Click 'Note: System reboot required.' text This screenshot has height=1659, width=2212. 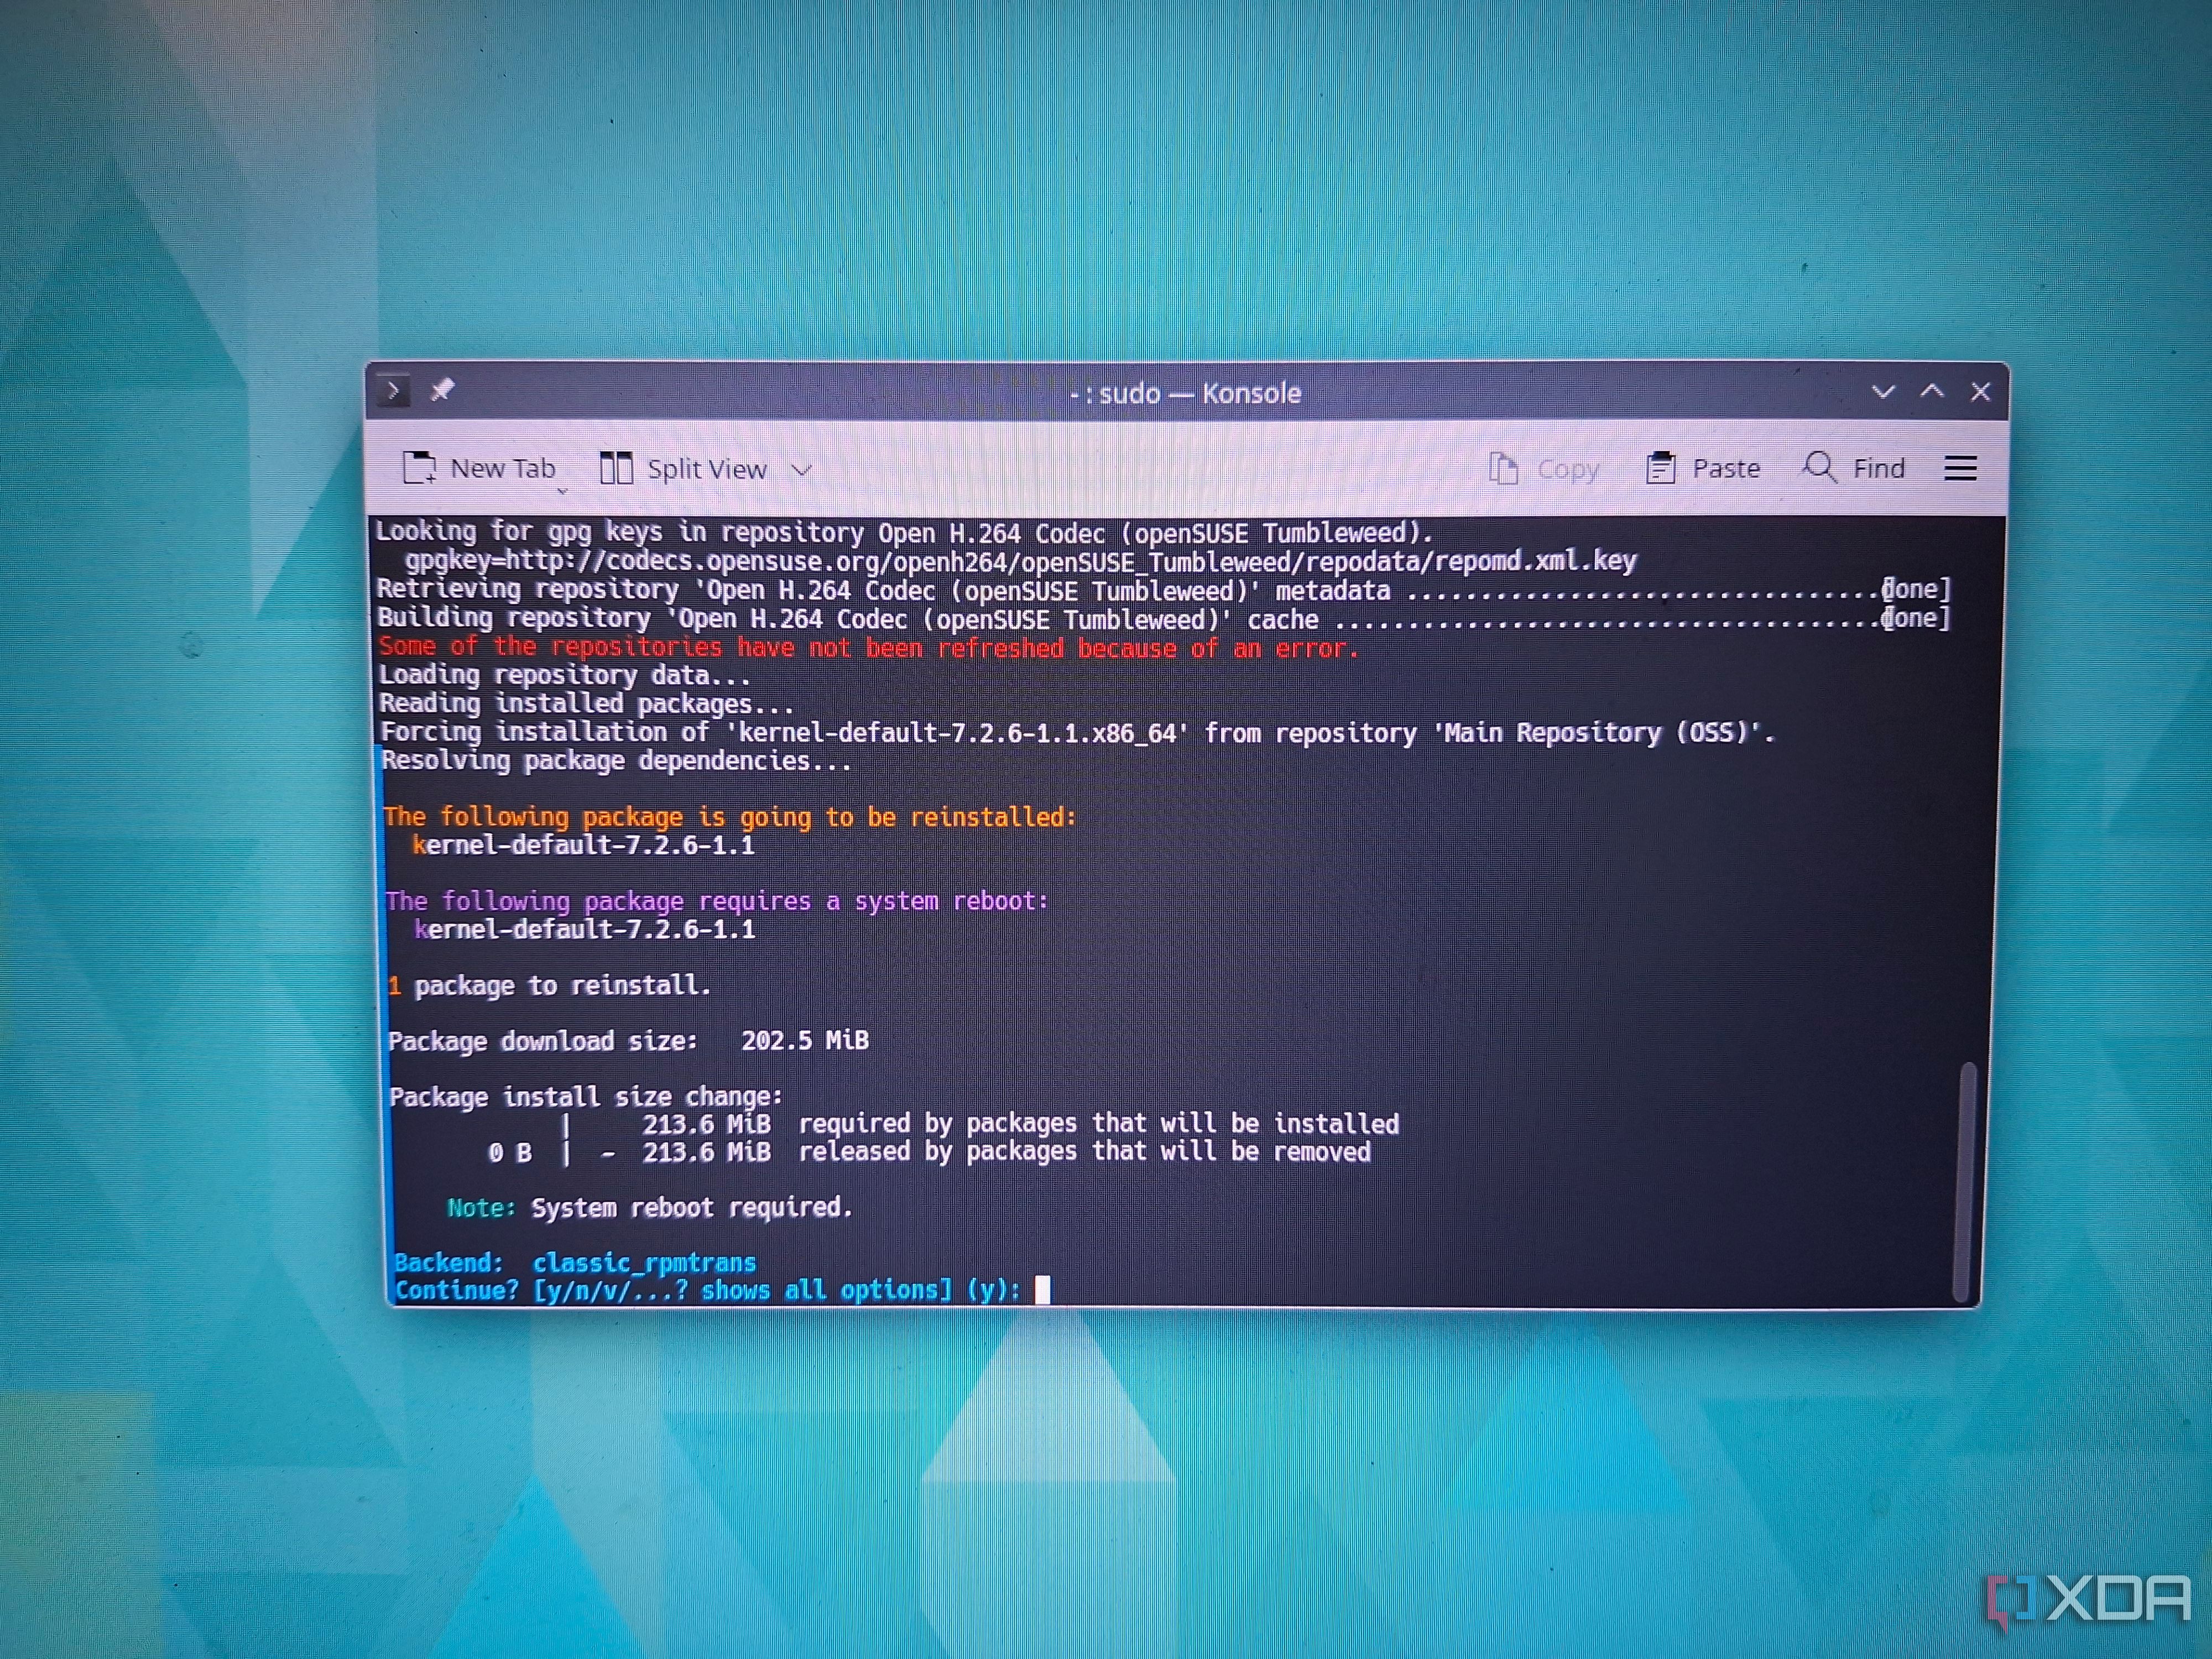[x=649, y=1208]
